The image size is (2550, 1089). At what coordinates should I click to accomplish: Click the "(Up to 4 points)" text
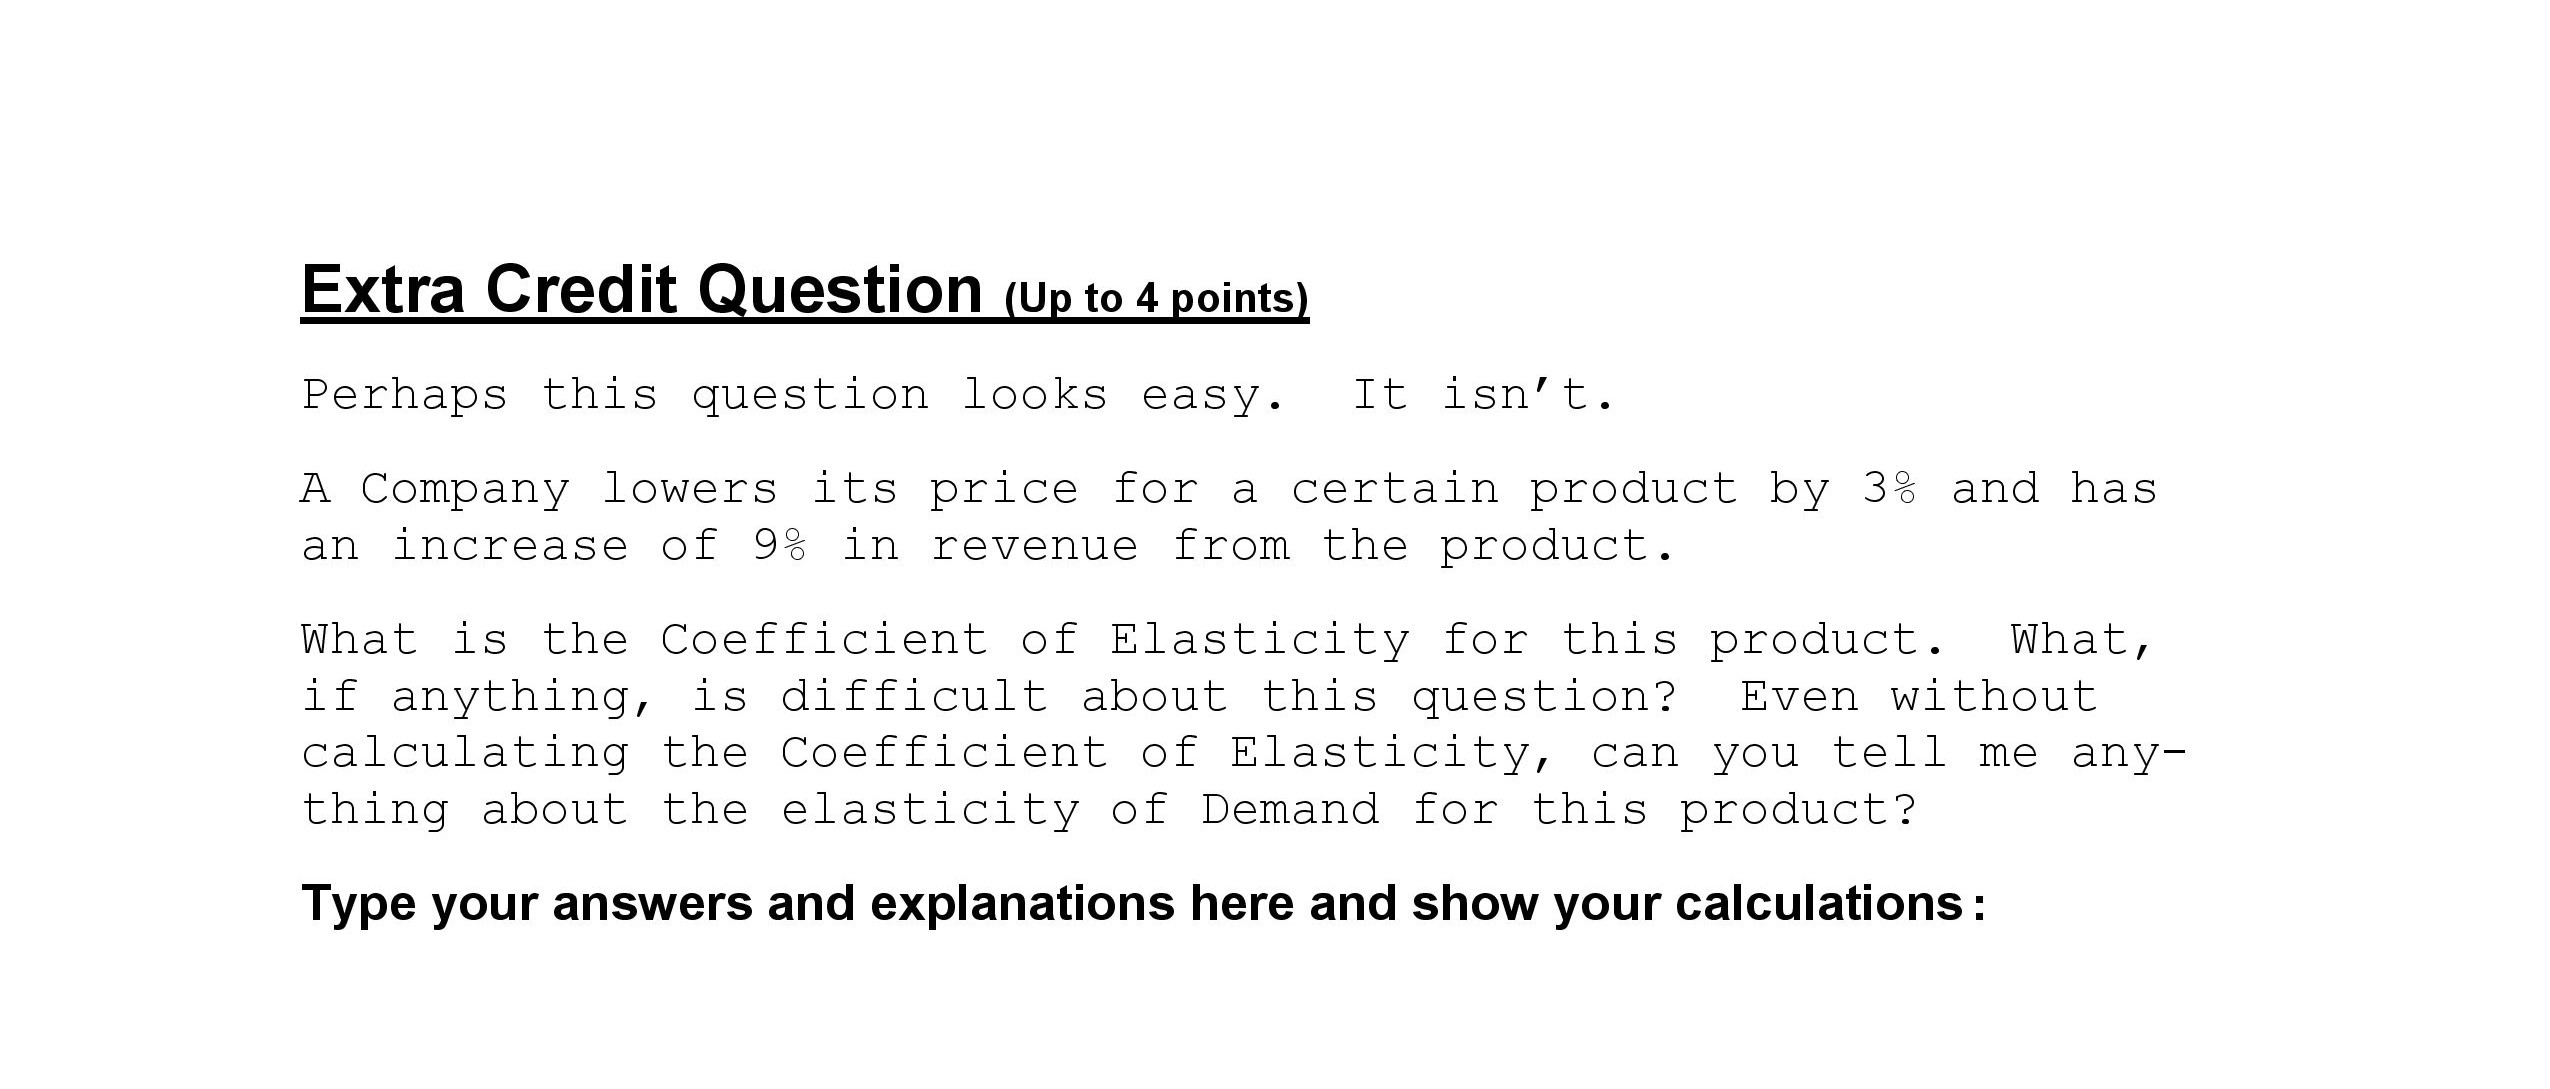(1156, 298)
